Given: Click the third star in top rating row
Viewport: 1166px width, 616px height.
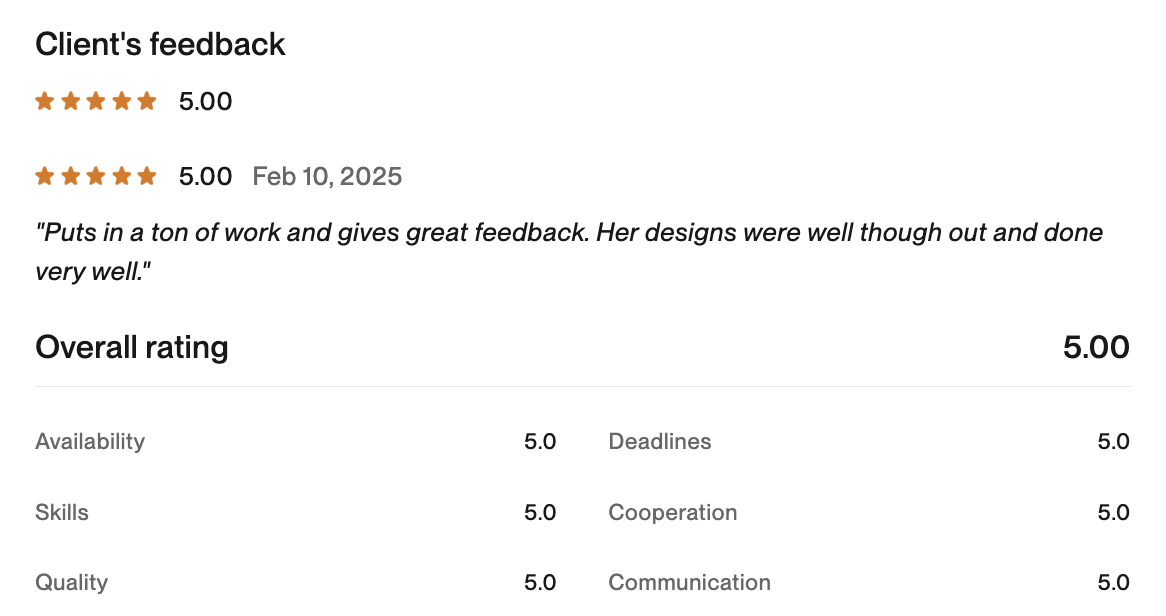Looking at the screenshot, I should point(96,101).
